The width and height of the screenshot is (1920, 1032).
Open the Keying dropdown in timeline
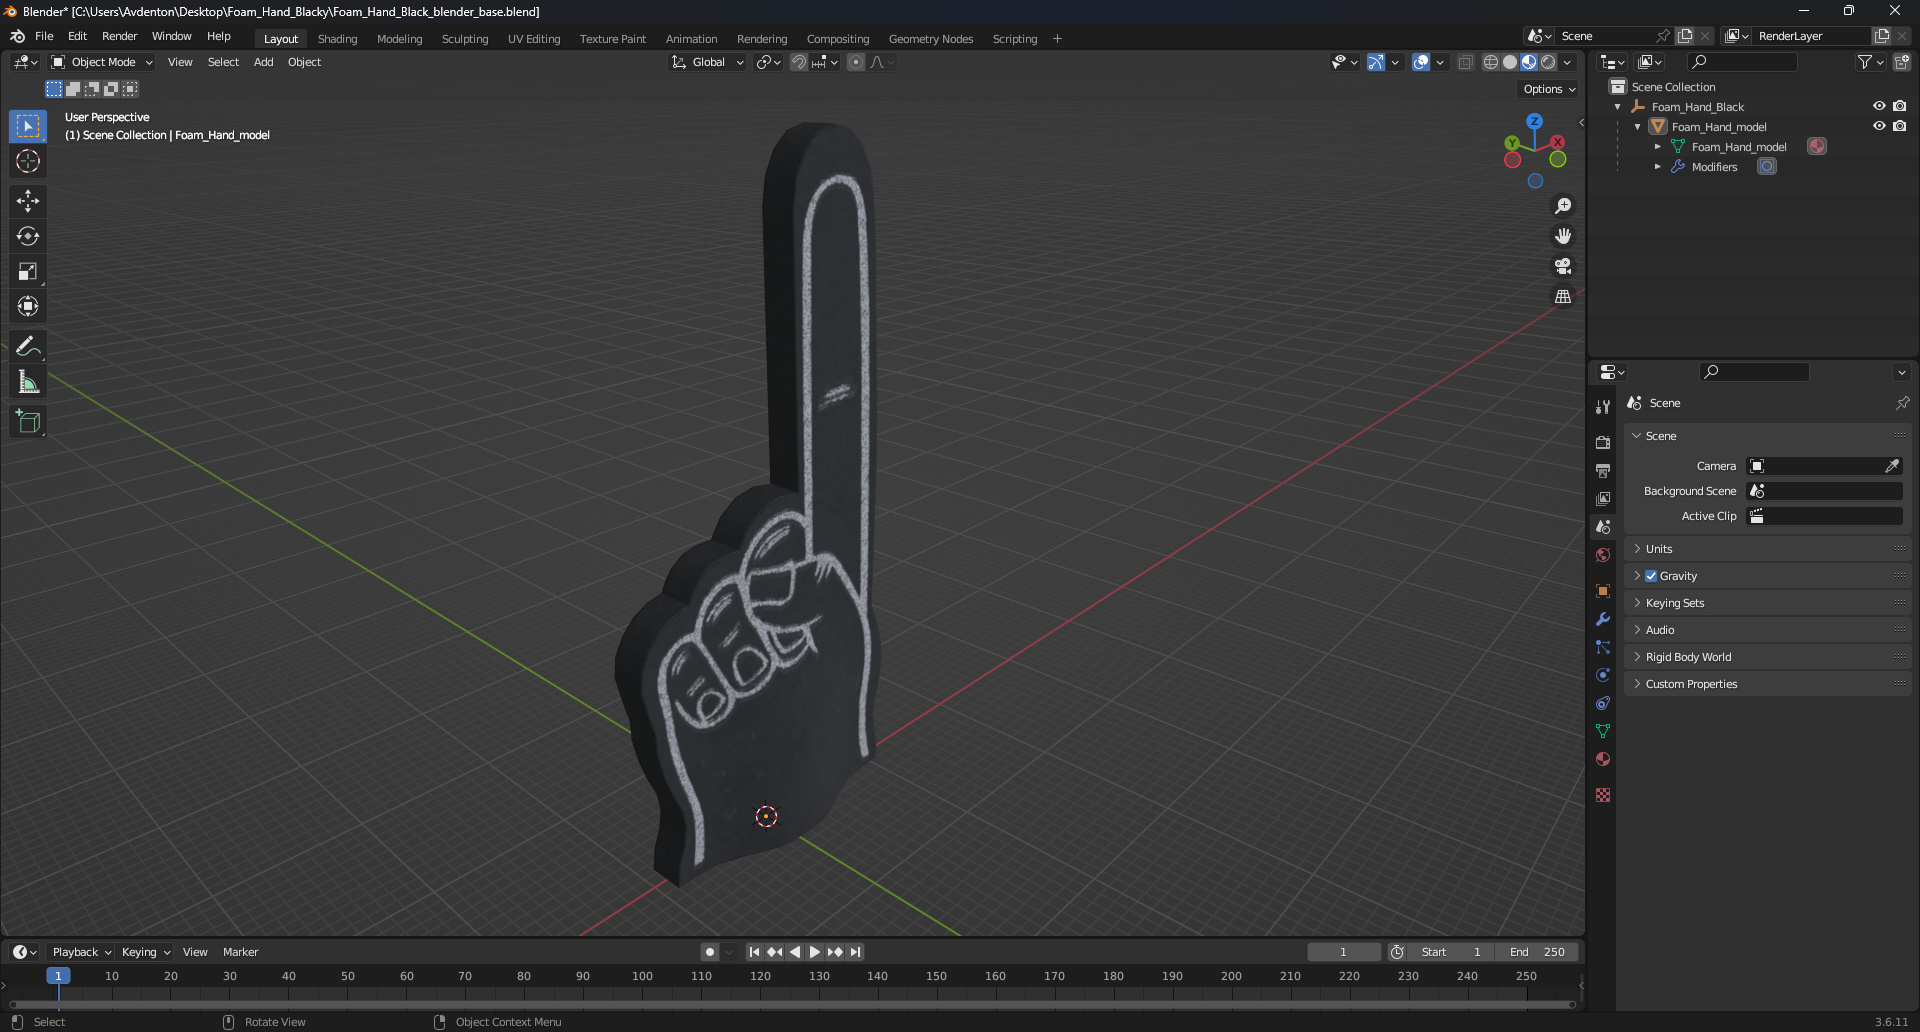click(x=146, y=952)
